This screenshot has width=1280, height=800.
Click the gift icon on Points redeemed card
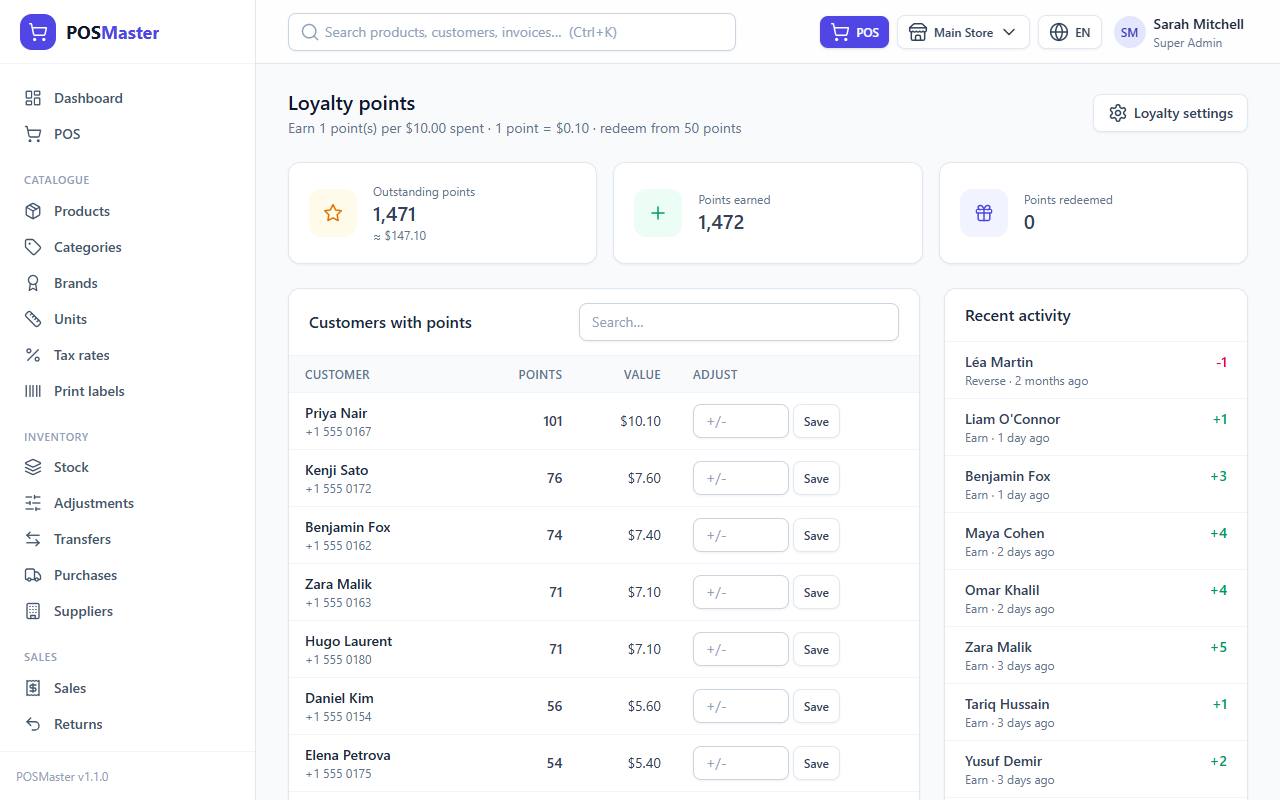984,213
